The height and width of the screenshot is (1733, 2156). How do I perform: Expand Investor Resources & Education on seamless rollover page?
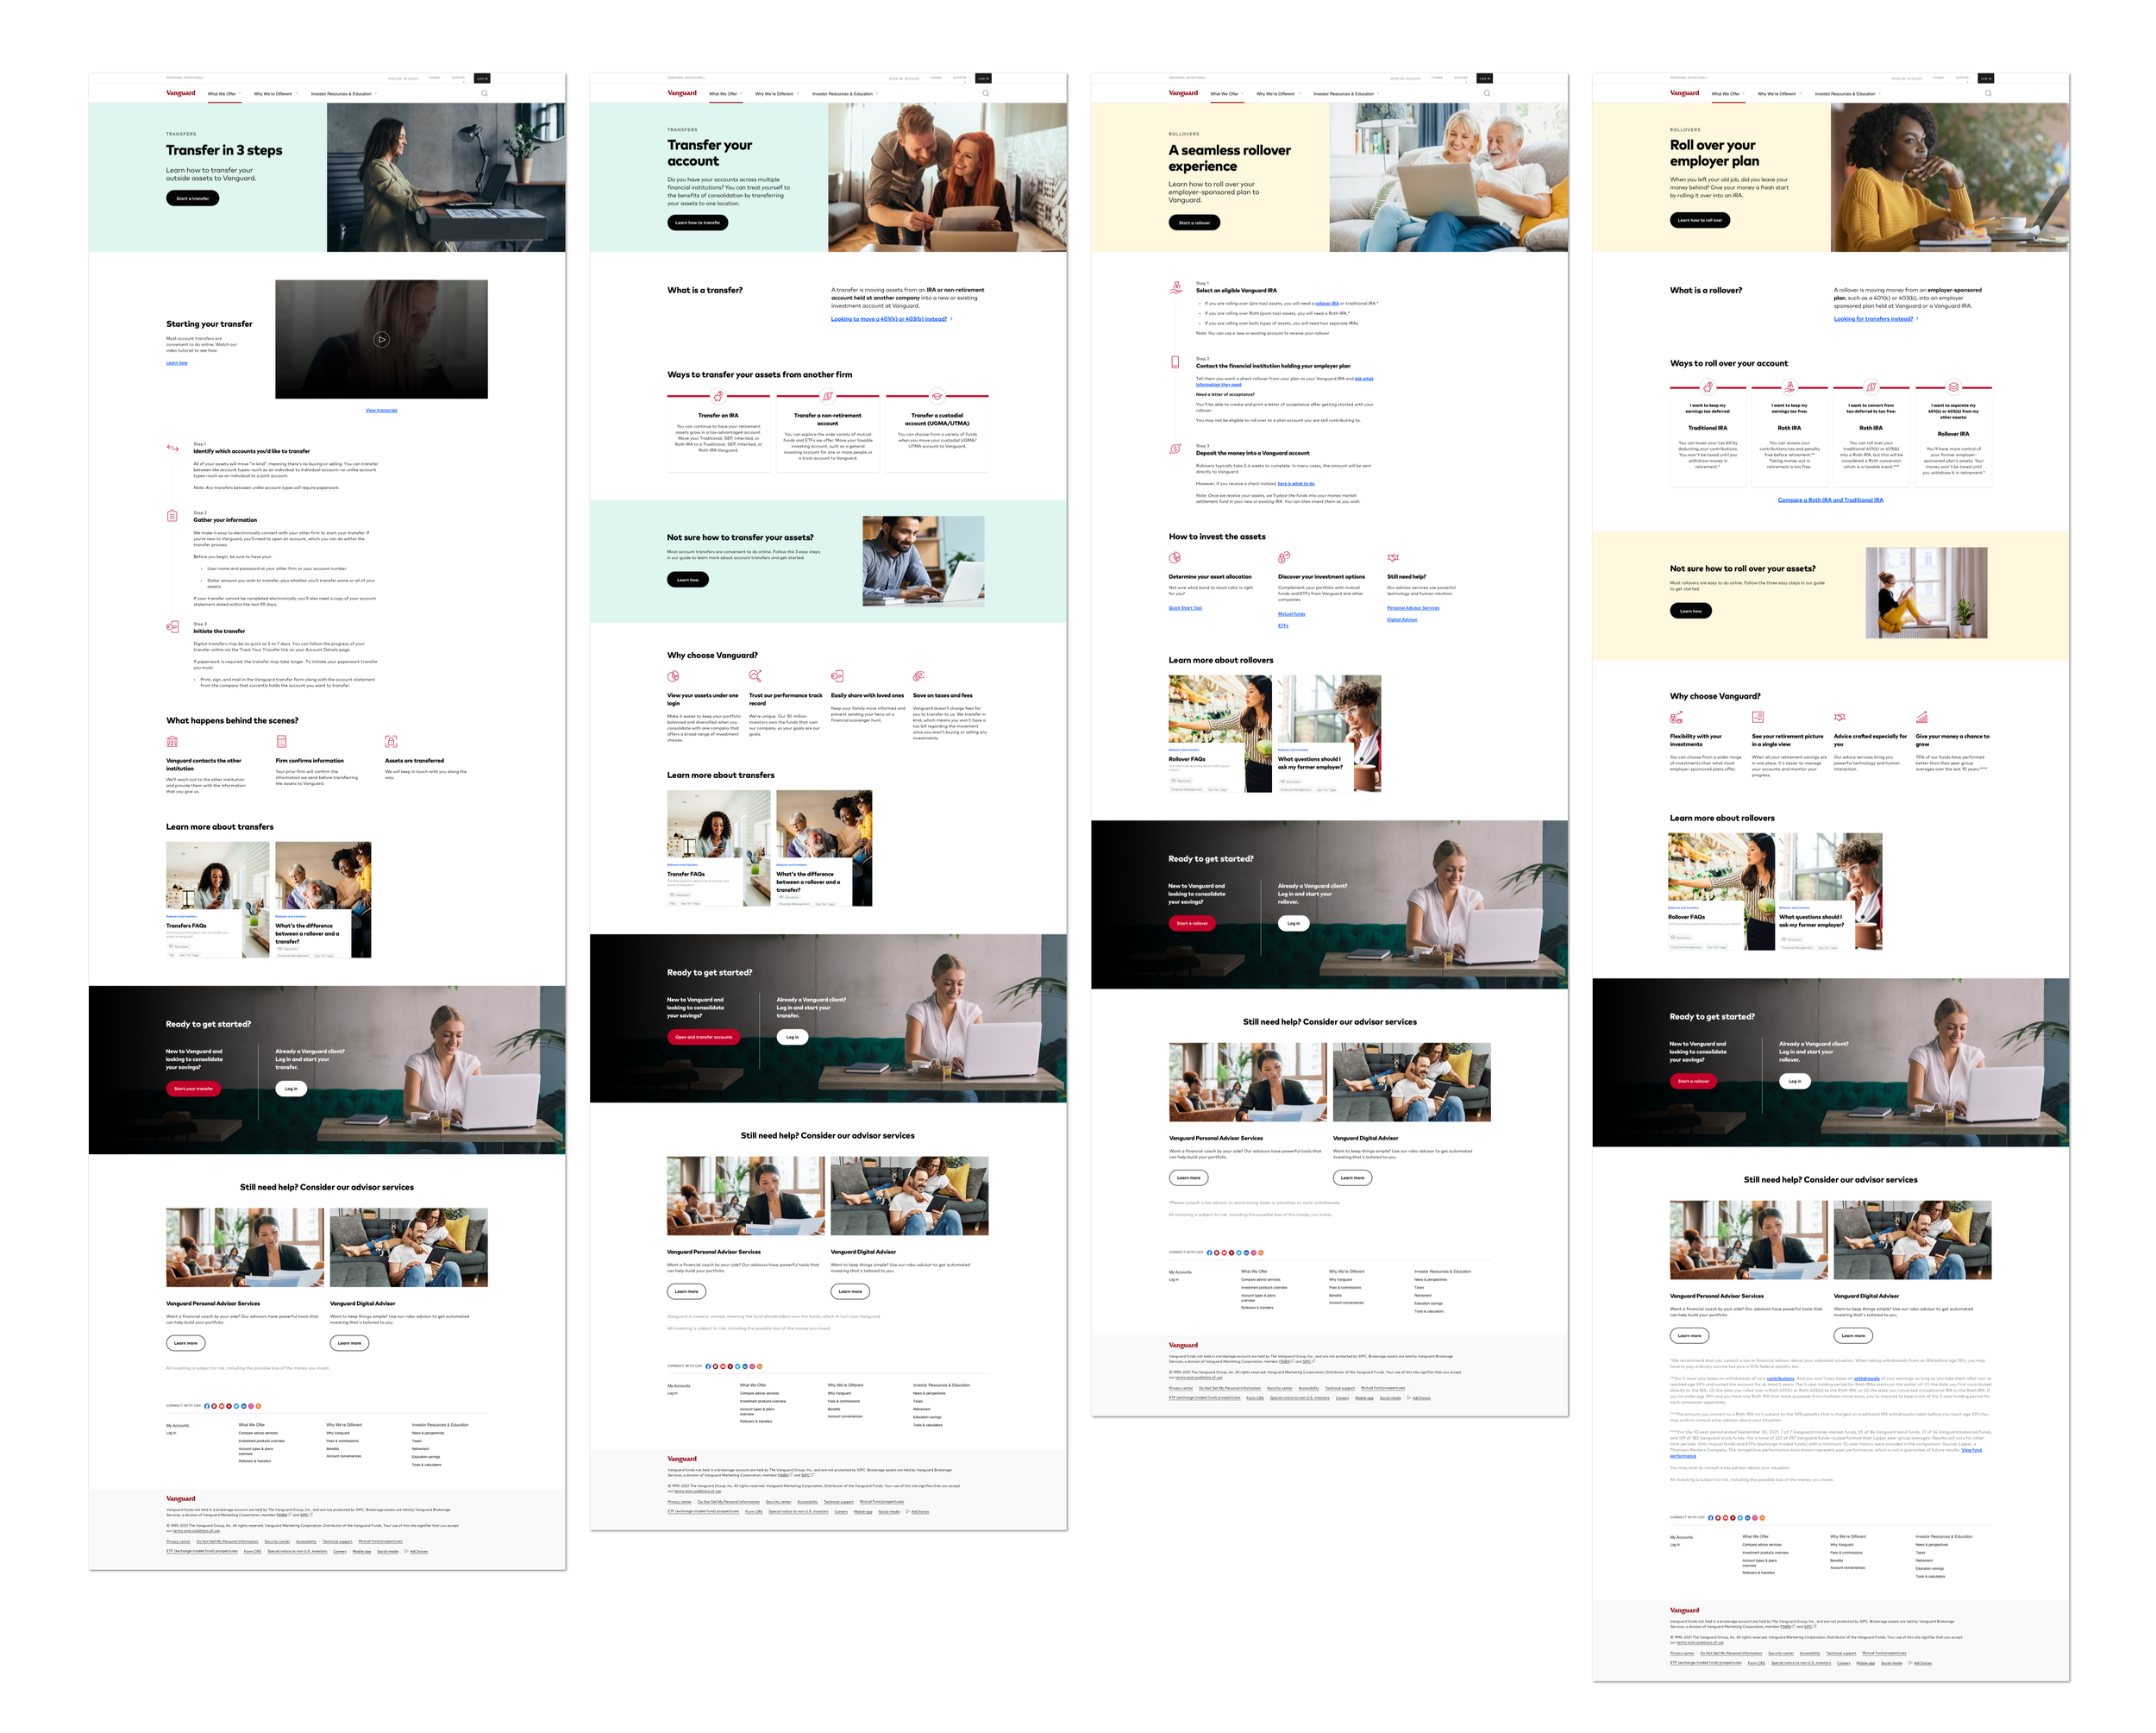[x=1345, y=94]
